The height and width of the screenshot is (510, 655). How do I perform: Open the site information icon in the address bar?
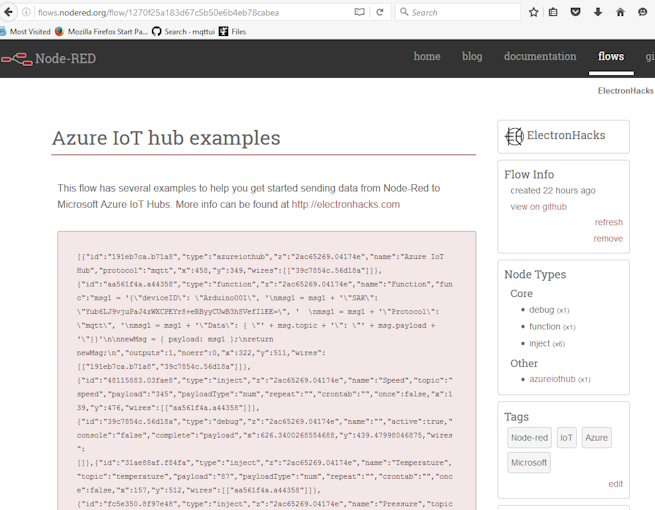click(x=26, y=12)
